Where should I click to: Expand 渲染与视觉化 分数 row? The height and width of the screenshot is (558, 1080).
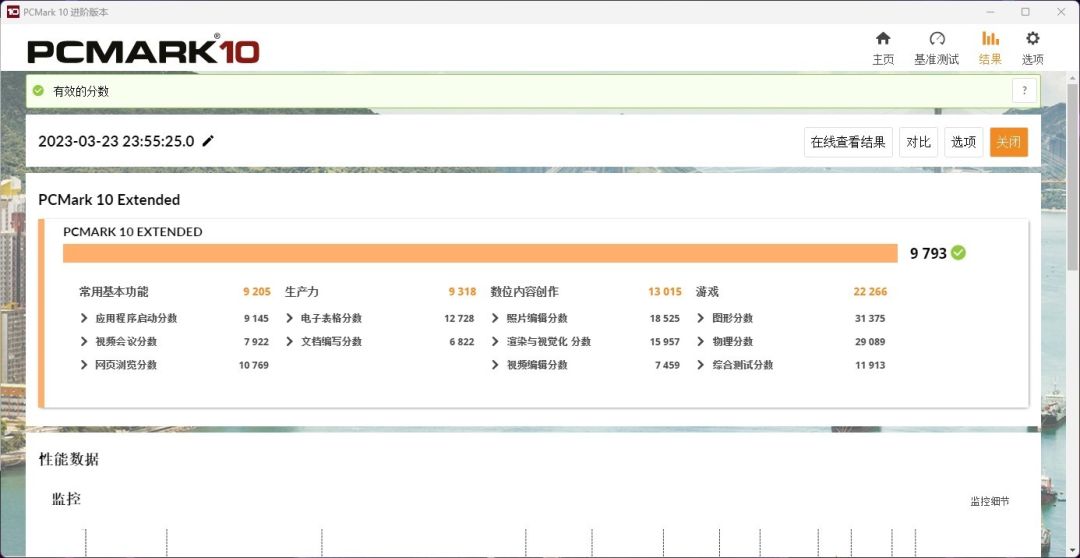541,342
